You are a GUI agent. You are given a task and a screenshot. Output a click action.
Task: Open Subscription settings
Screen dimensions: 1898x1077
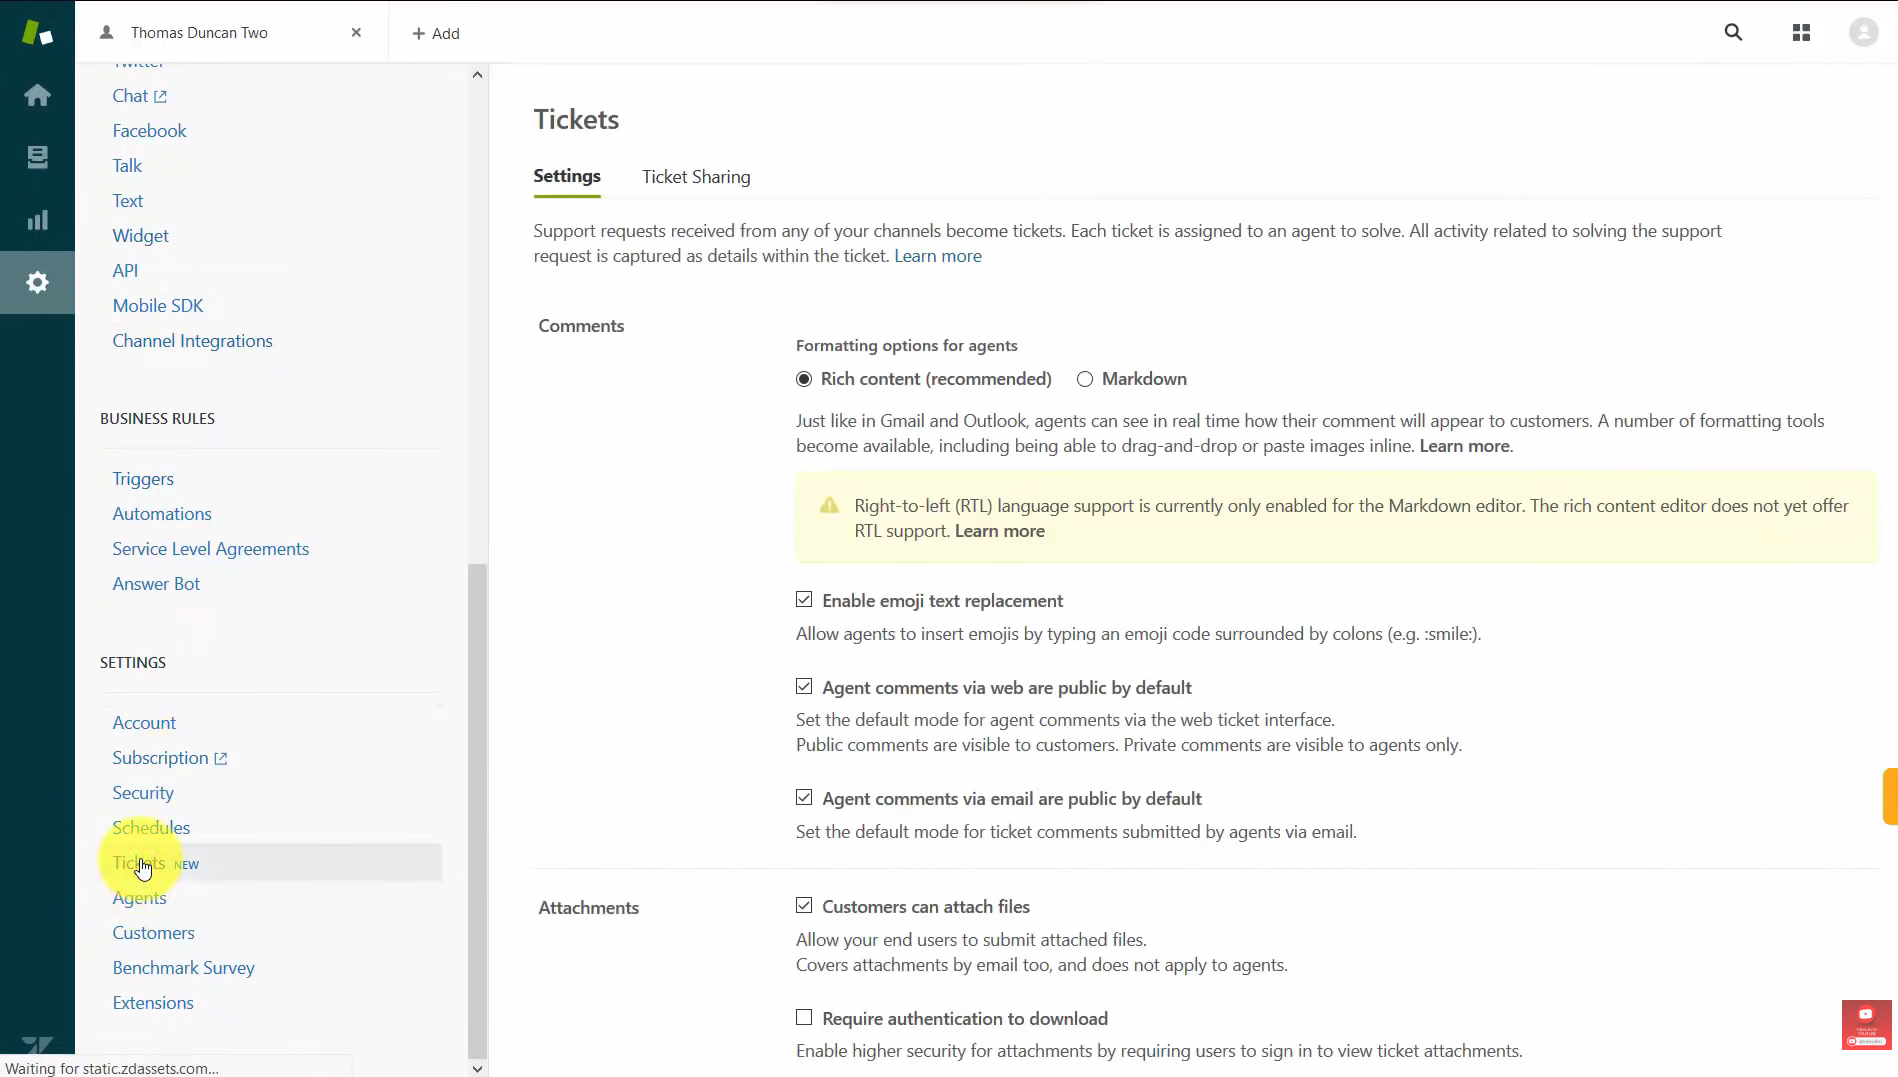point(160,758)
